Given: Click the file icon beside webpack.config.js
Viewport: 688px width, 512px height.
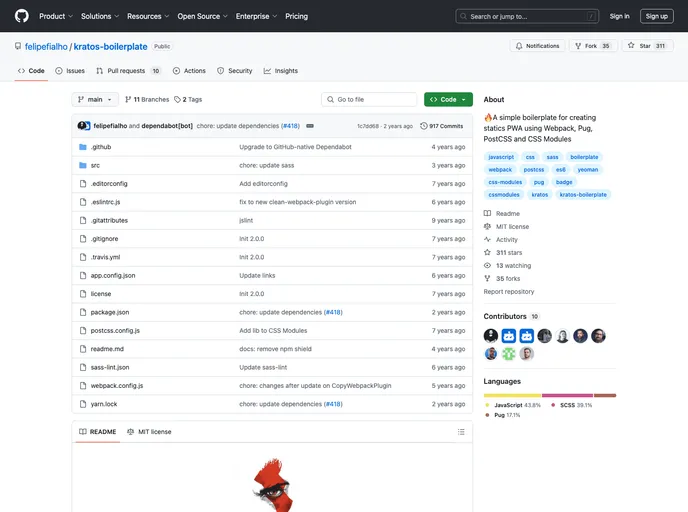Looking at the screenshot, I should click(x=83, y=386).
